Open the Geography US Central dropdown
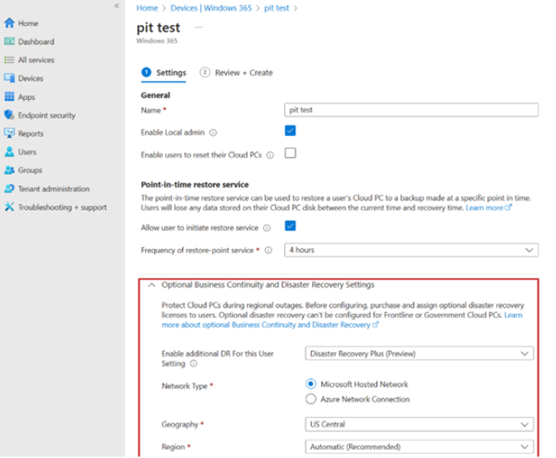 coord(419,424)
